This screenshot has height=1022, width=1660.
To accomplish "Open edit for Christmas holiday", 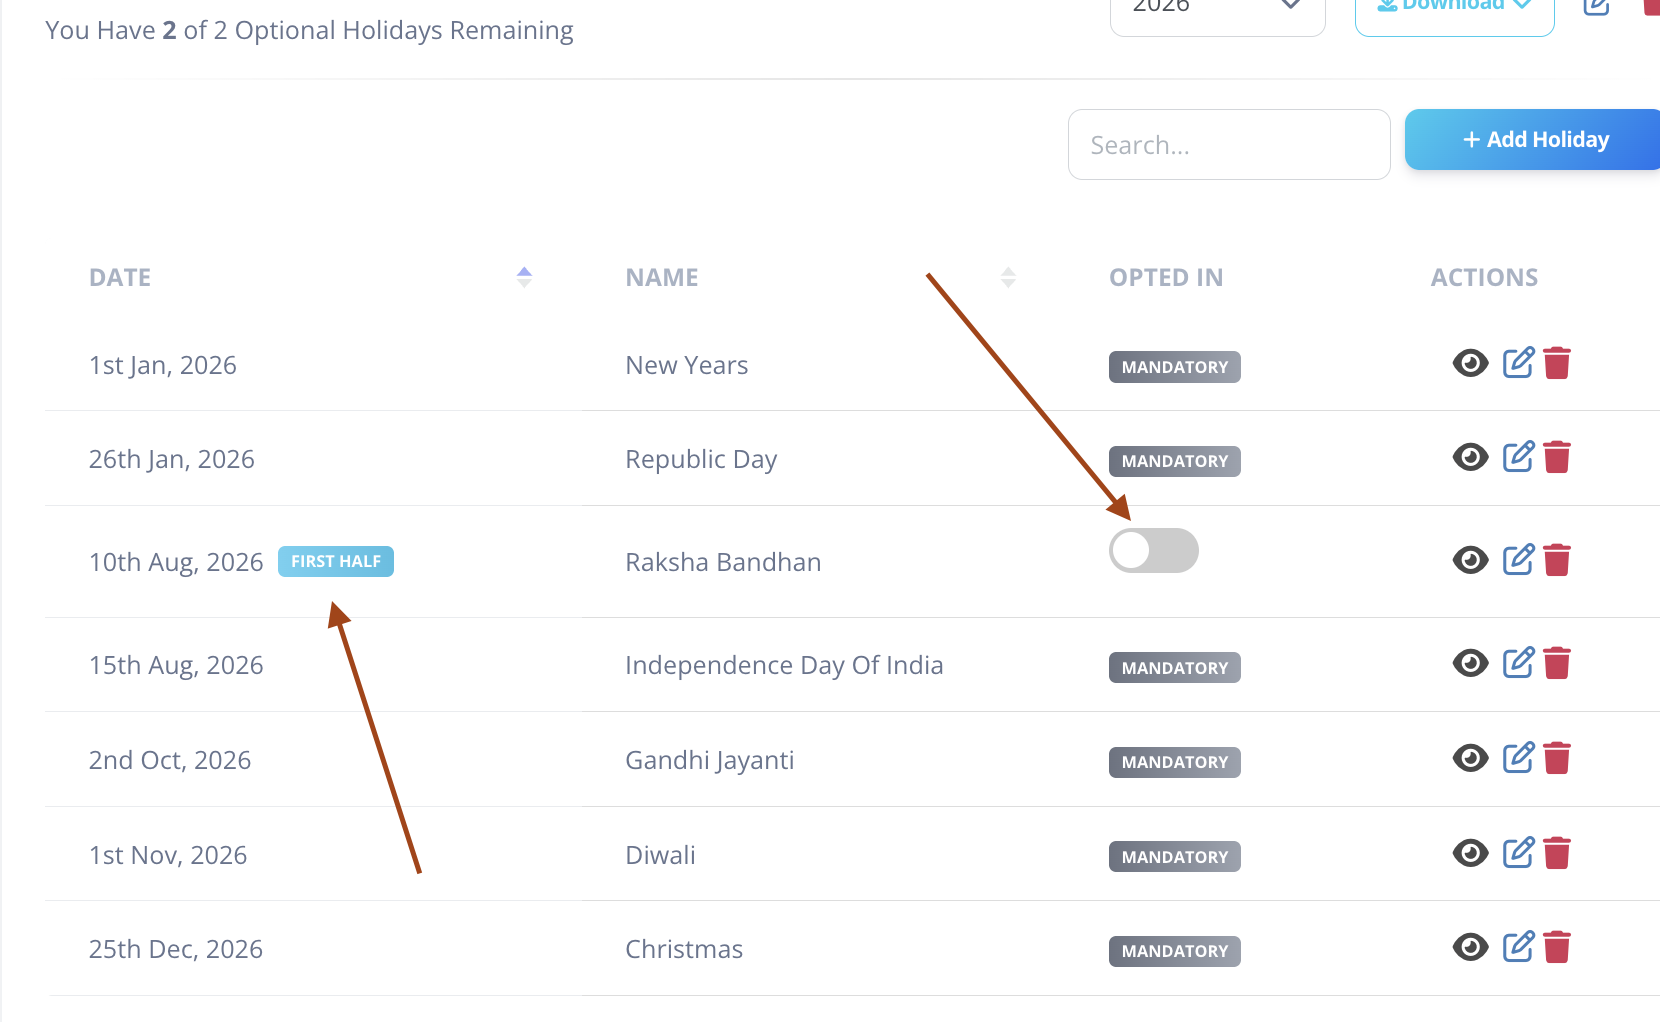I will coord(1518,947).
